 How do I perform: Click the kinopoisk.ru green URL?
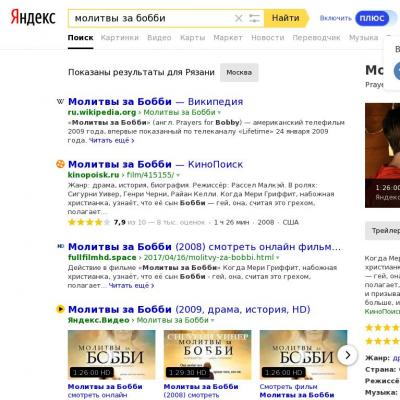[x=93, y=175]
